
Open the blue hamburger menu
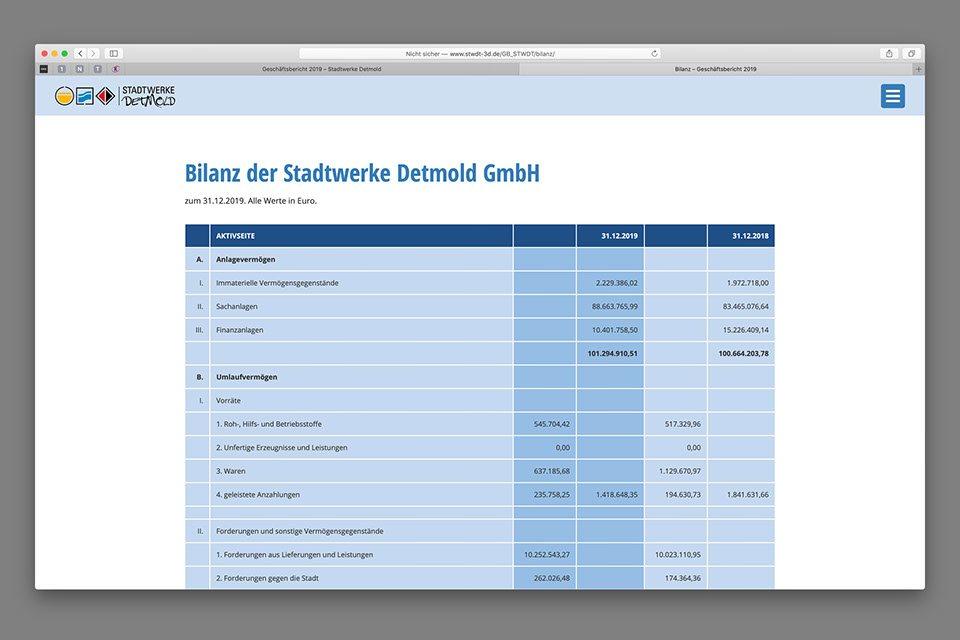point(892,96)
